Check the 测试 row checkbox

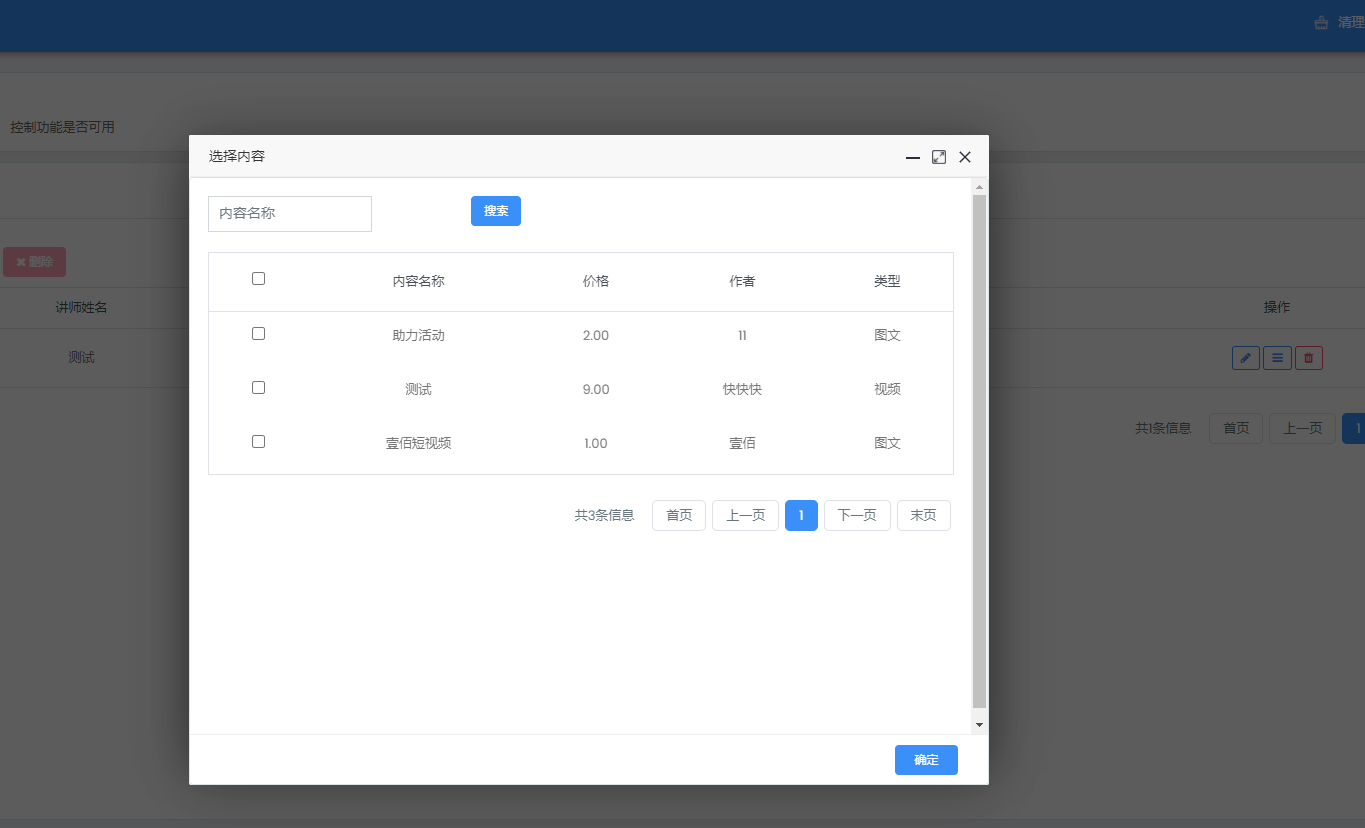(258, 388)
